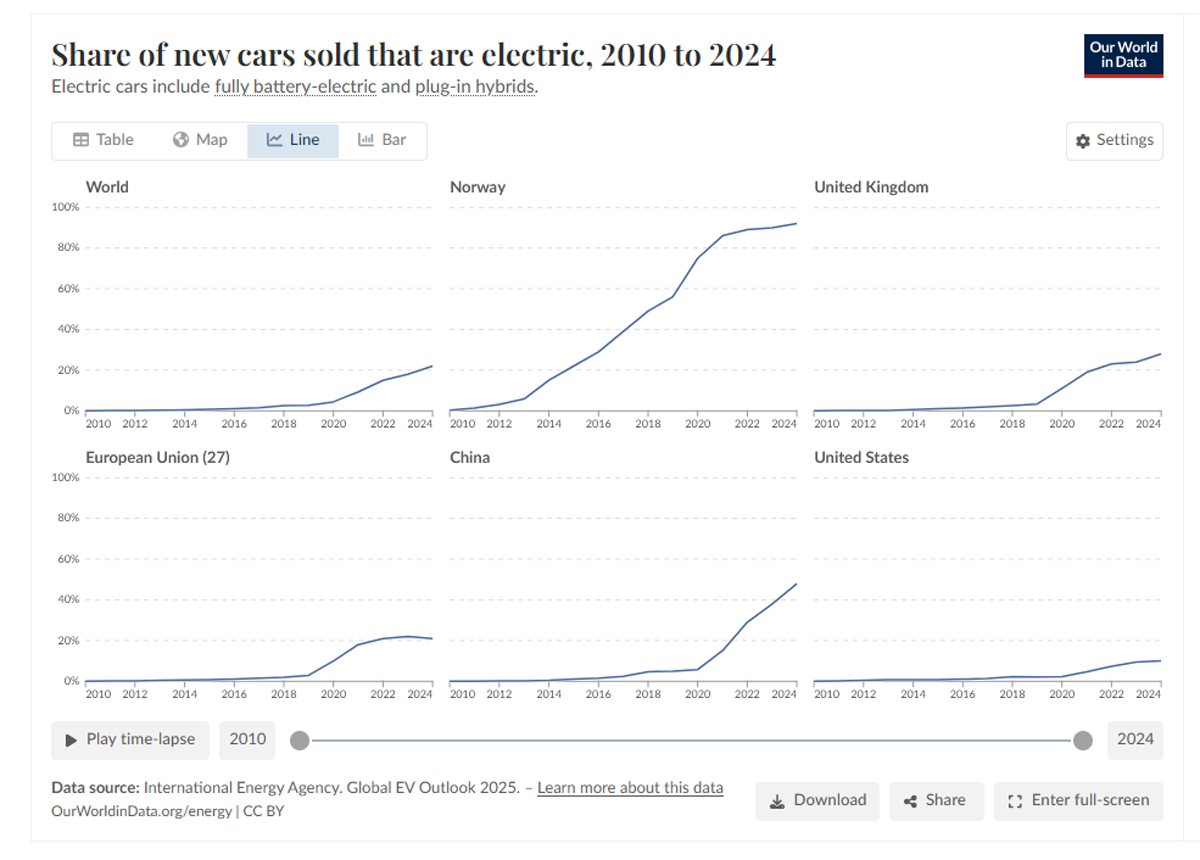Click the Download icon button

(777, 800)
